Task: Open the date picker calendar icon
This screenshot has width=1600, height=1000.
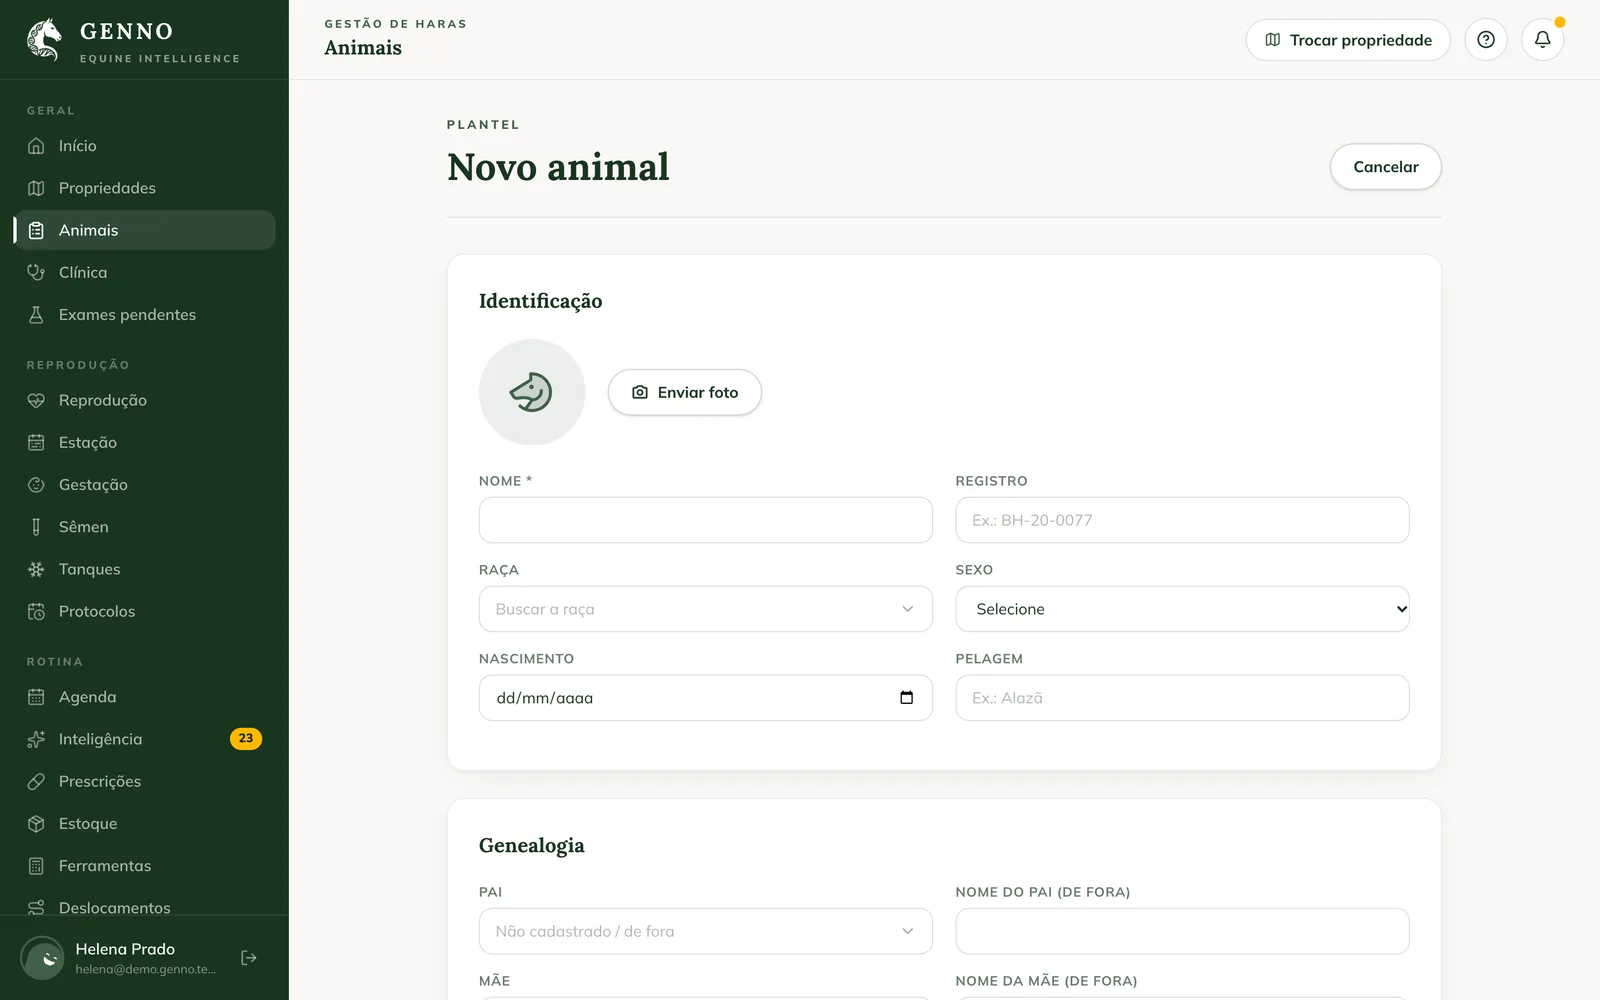Action: (906, 698)
